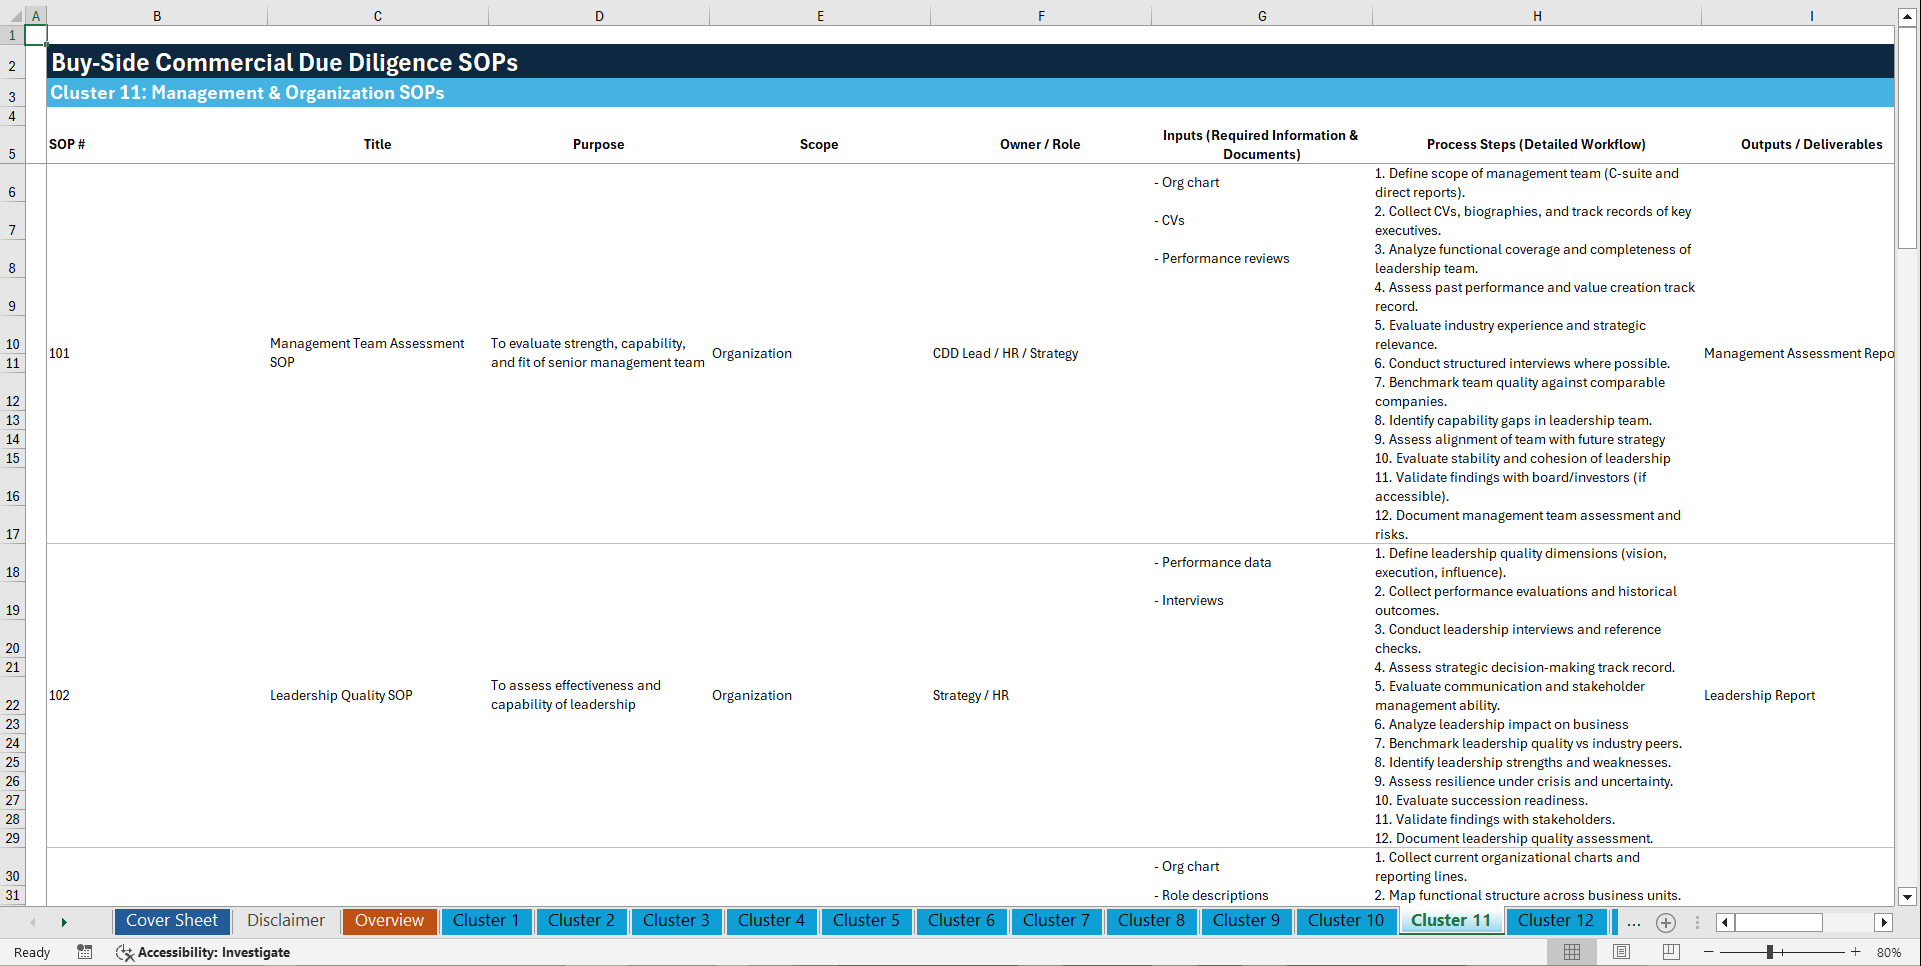Image resolution: width=1921 pixels, height=966 pixels.
Task: Click the 'Title' header cell
Action: pyautogui.click(x=378, y=145)
